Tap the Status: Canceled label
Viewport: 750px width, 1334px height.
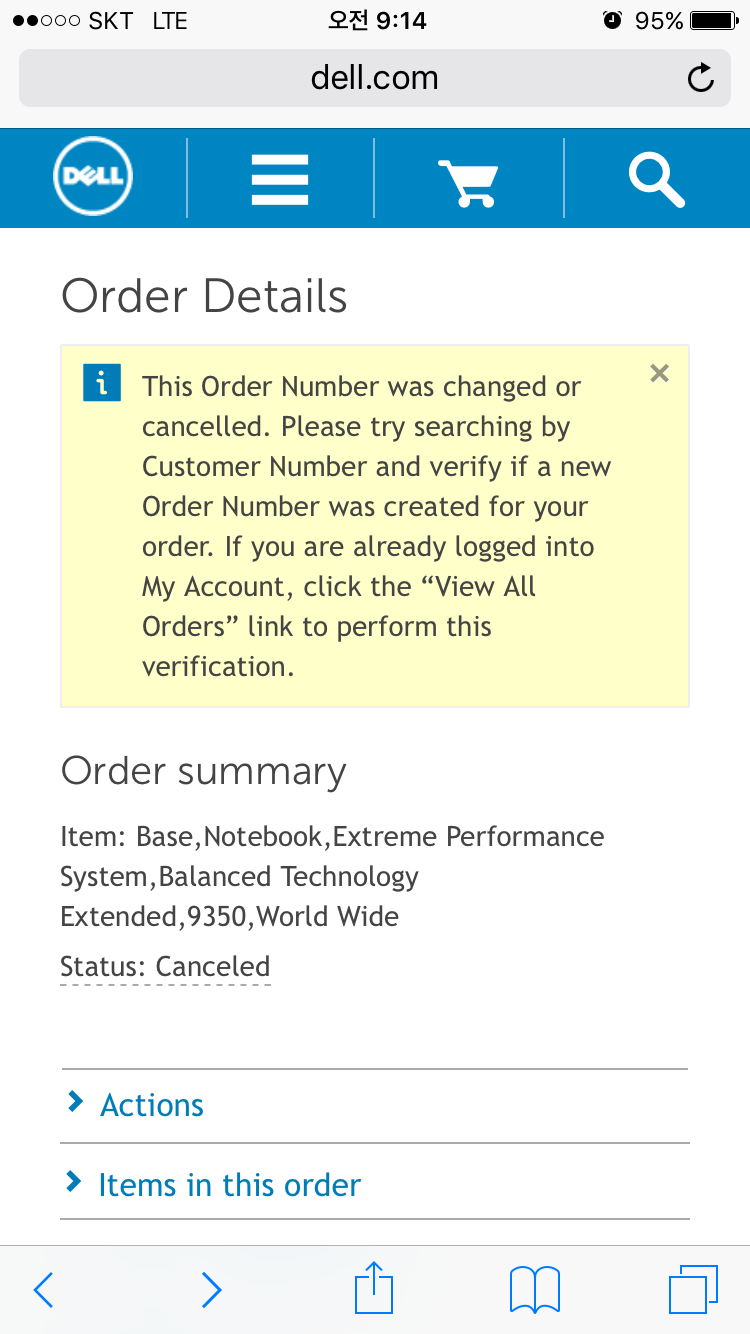pos(165,967)
